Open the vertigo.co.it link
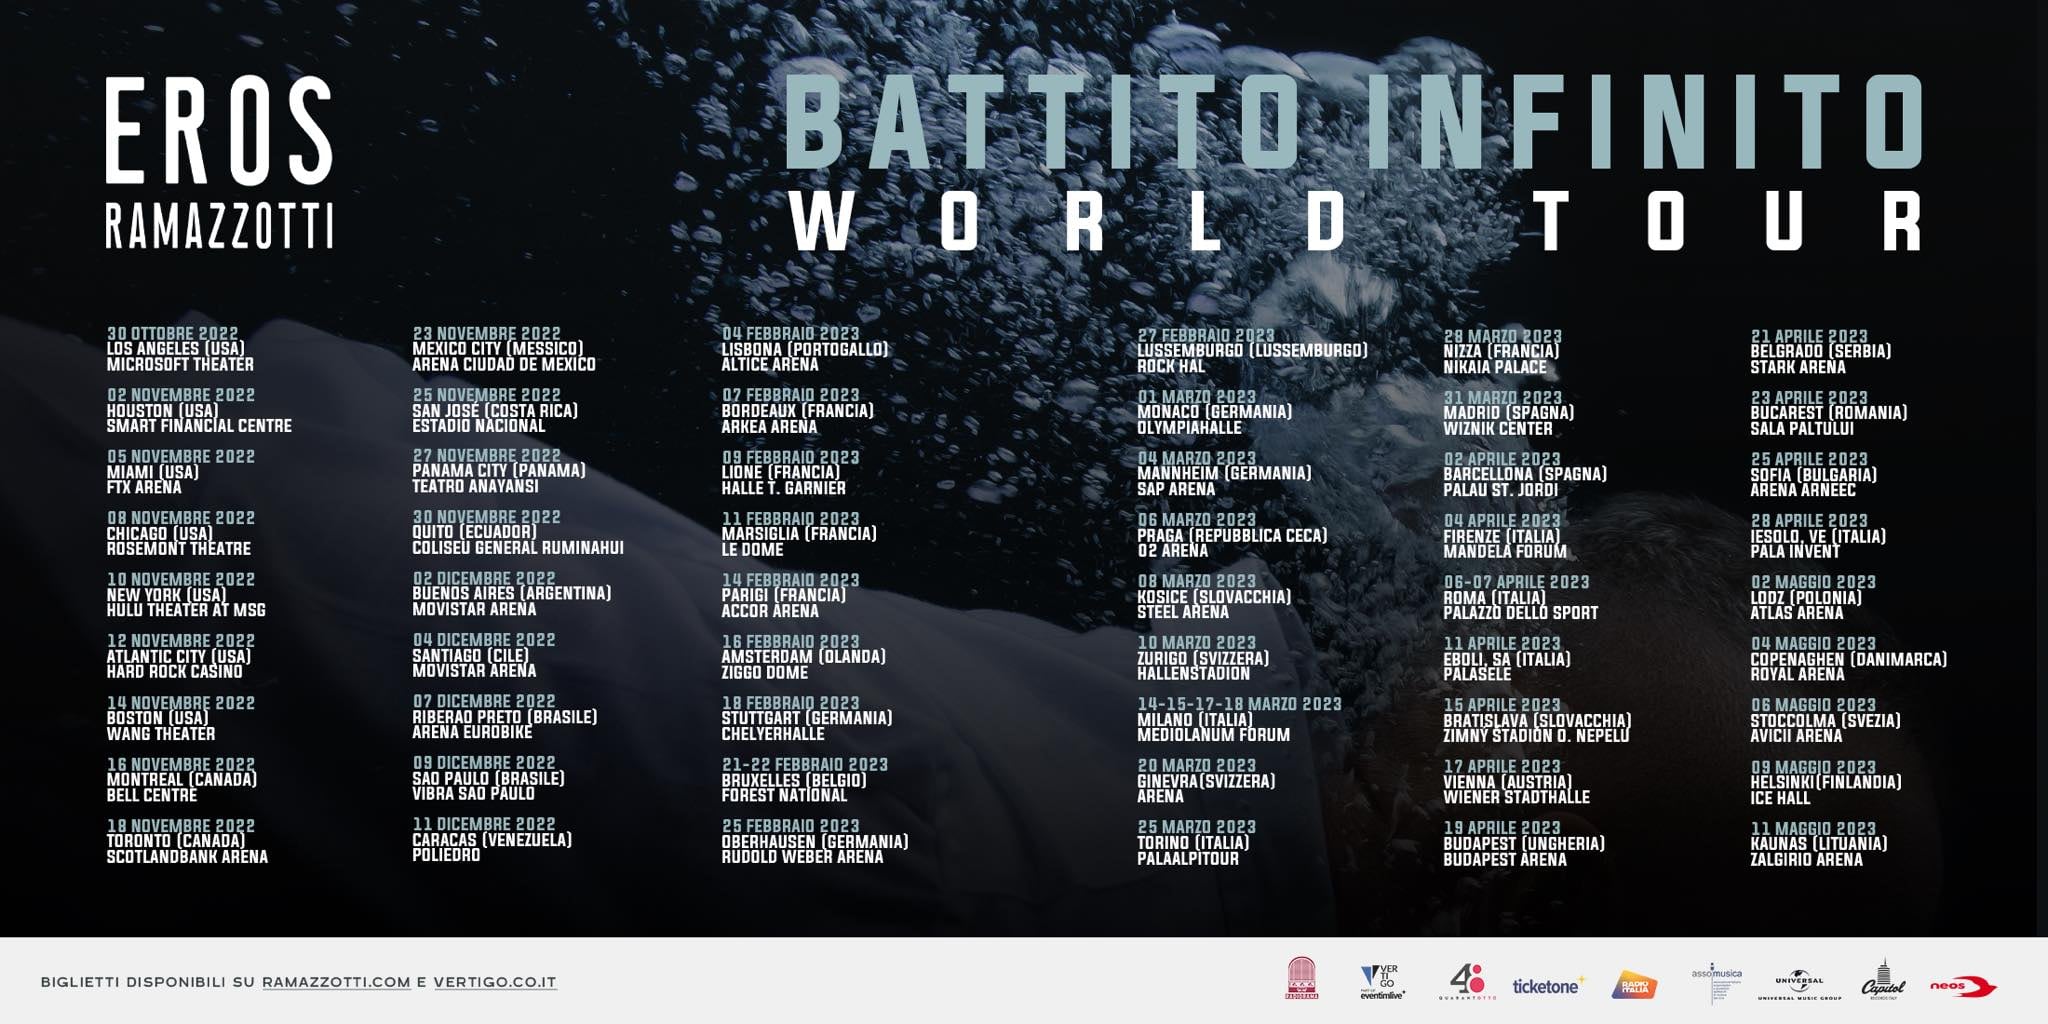2048x1024 pixels. [494, 982]
